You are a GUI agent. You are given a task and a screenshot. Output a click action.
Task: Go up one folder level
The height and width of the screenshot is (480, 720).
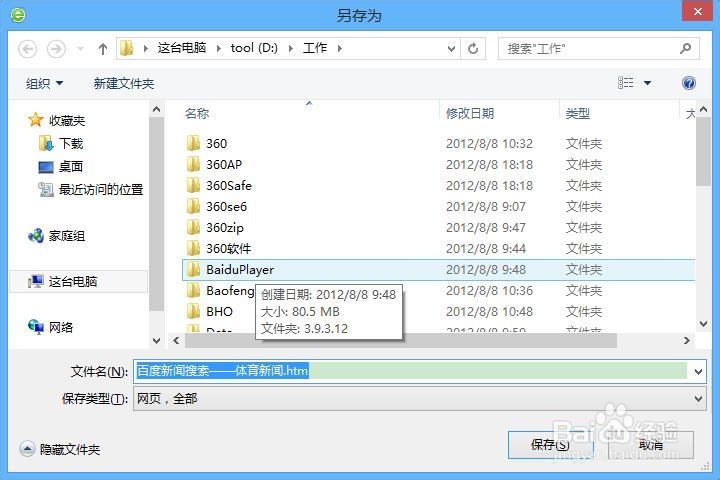[x=103, y=49]
